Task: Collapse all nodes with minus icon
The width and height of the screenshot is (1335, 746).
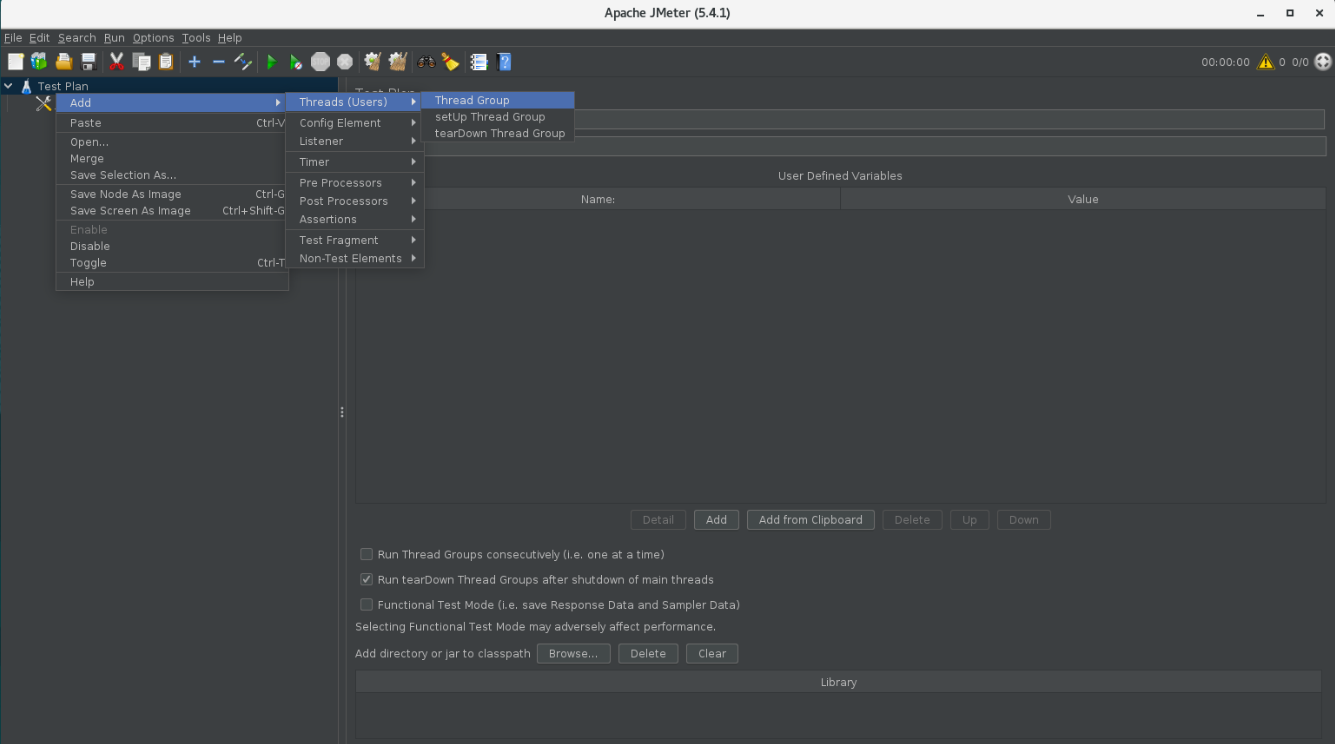Action: coord(218,62)
